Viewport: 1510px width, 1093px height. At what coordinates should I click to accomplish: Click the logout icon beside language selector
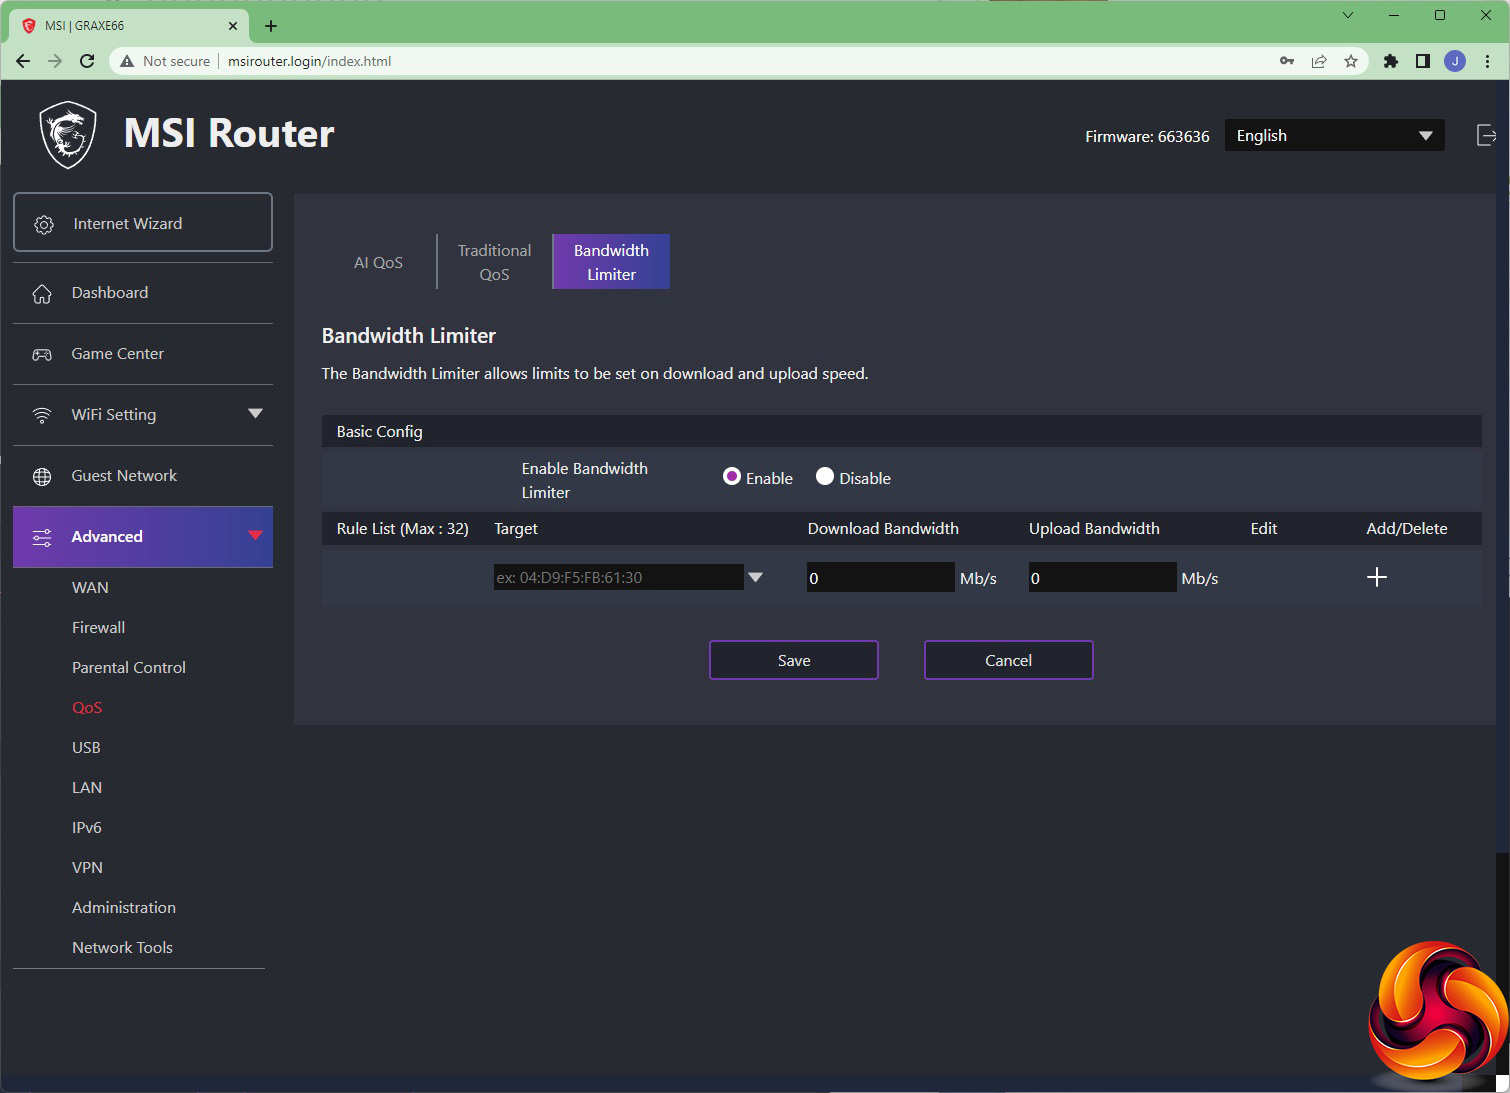click(1486, 135)
